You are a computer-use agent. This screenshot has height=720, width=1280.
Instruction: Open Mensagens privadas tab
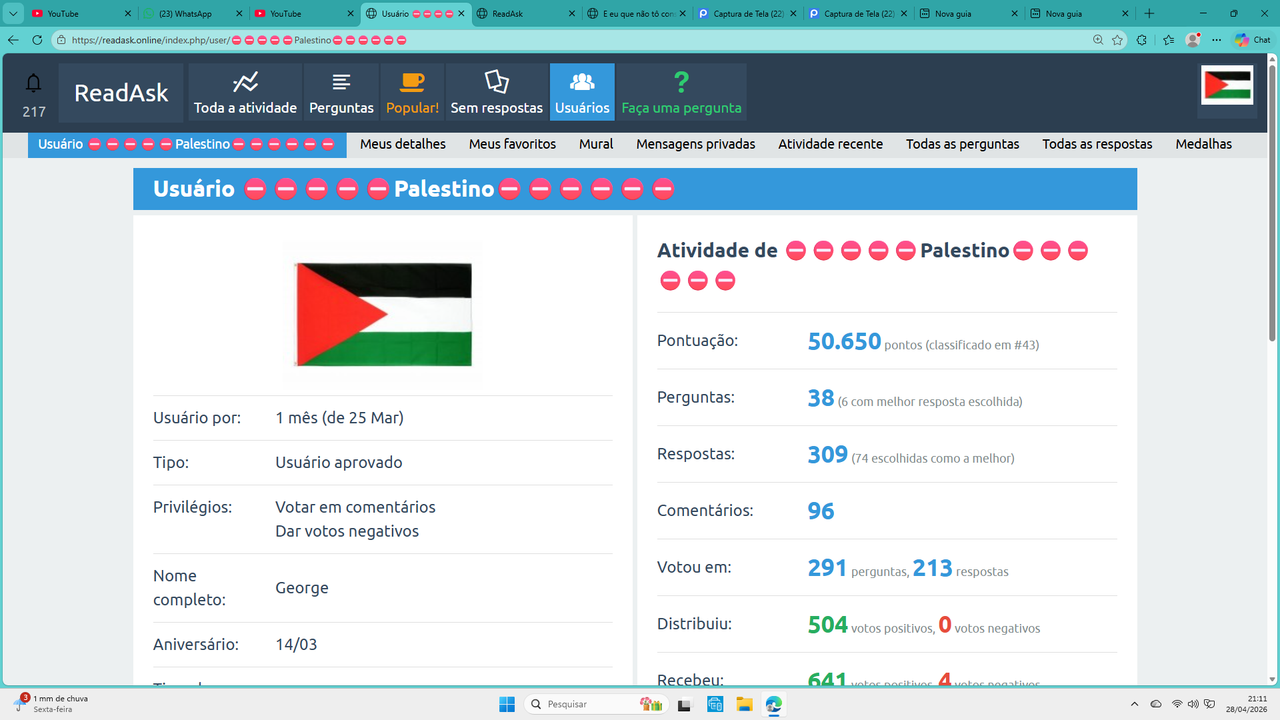pos(696,144)
